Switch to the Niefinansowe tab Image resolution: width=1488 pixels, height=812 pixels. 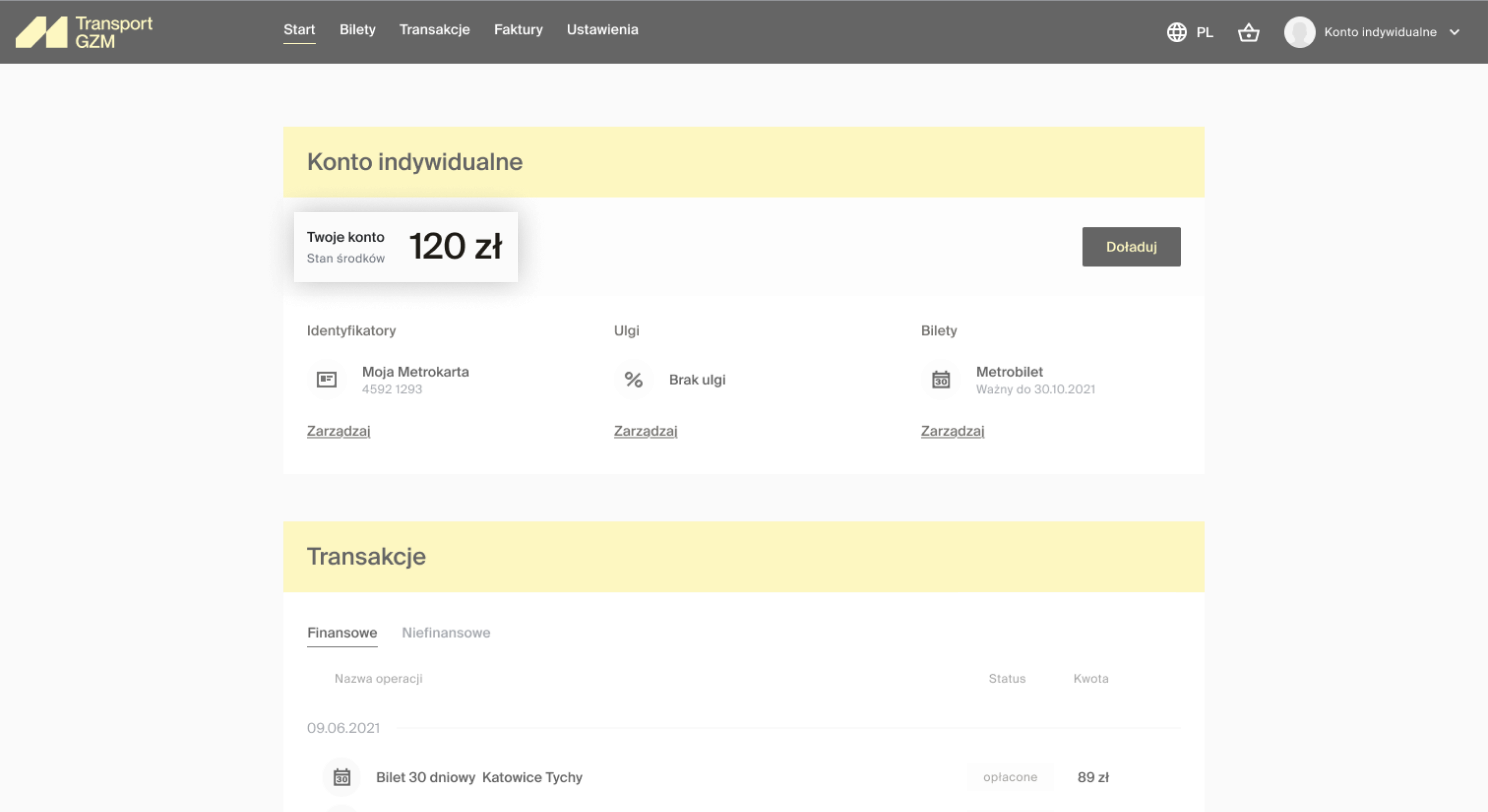(x=446, y=633)
